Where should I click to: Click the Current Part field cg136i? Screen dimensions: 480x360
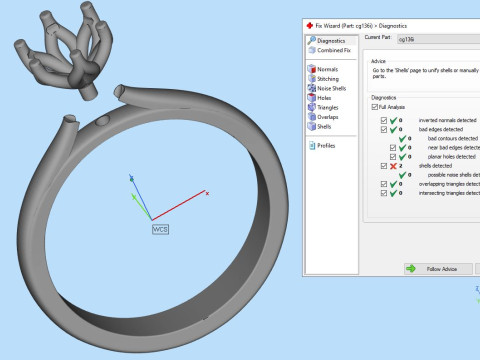438,39
